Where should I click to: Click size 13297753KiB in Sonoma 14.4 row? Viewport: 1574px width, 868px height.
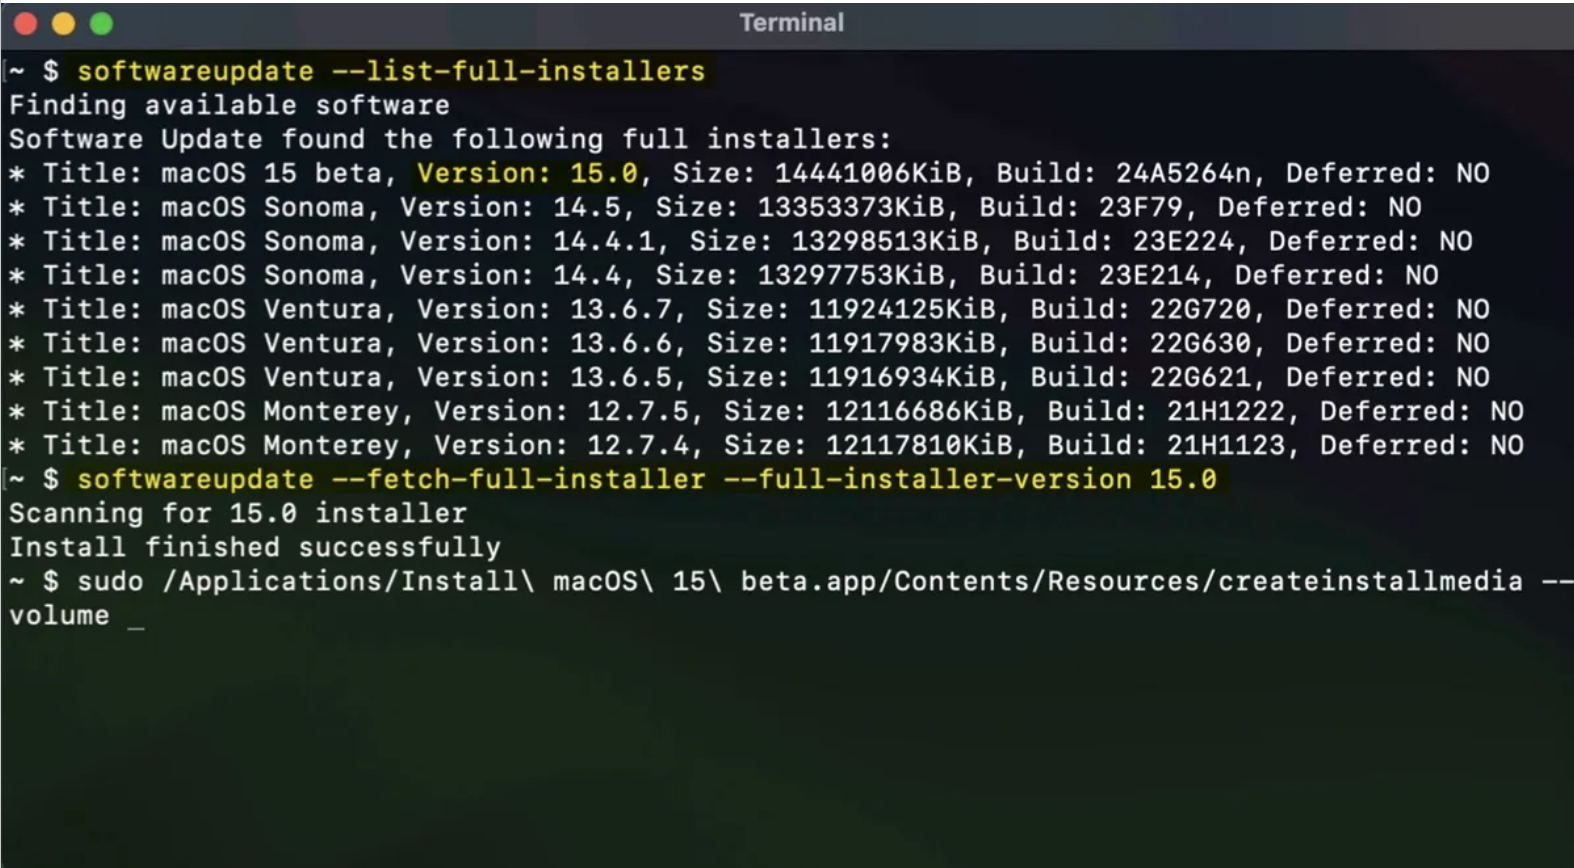(851, 275)
